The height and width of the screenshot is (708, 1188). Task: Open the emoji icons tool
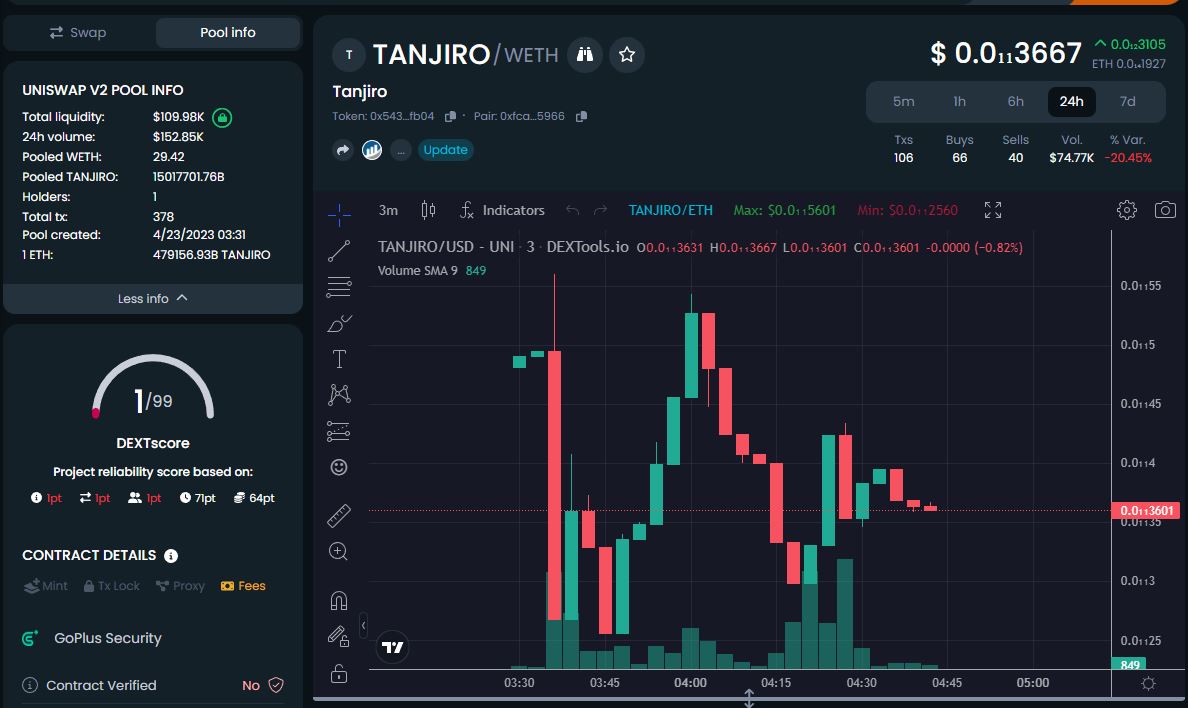pos(339,467)
